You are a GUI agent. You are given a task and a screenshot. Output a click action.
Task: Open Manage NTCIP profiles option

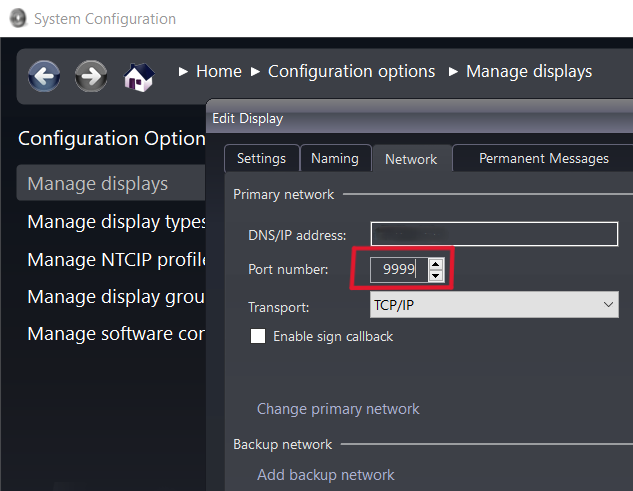click(116, 260)
